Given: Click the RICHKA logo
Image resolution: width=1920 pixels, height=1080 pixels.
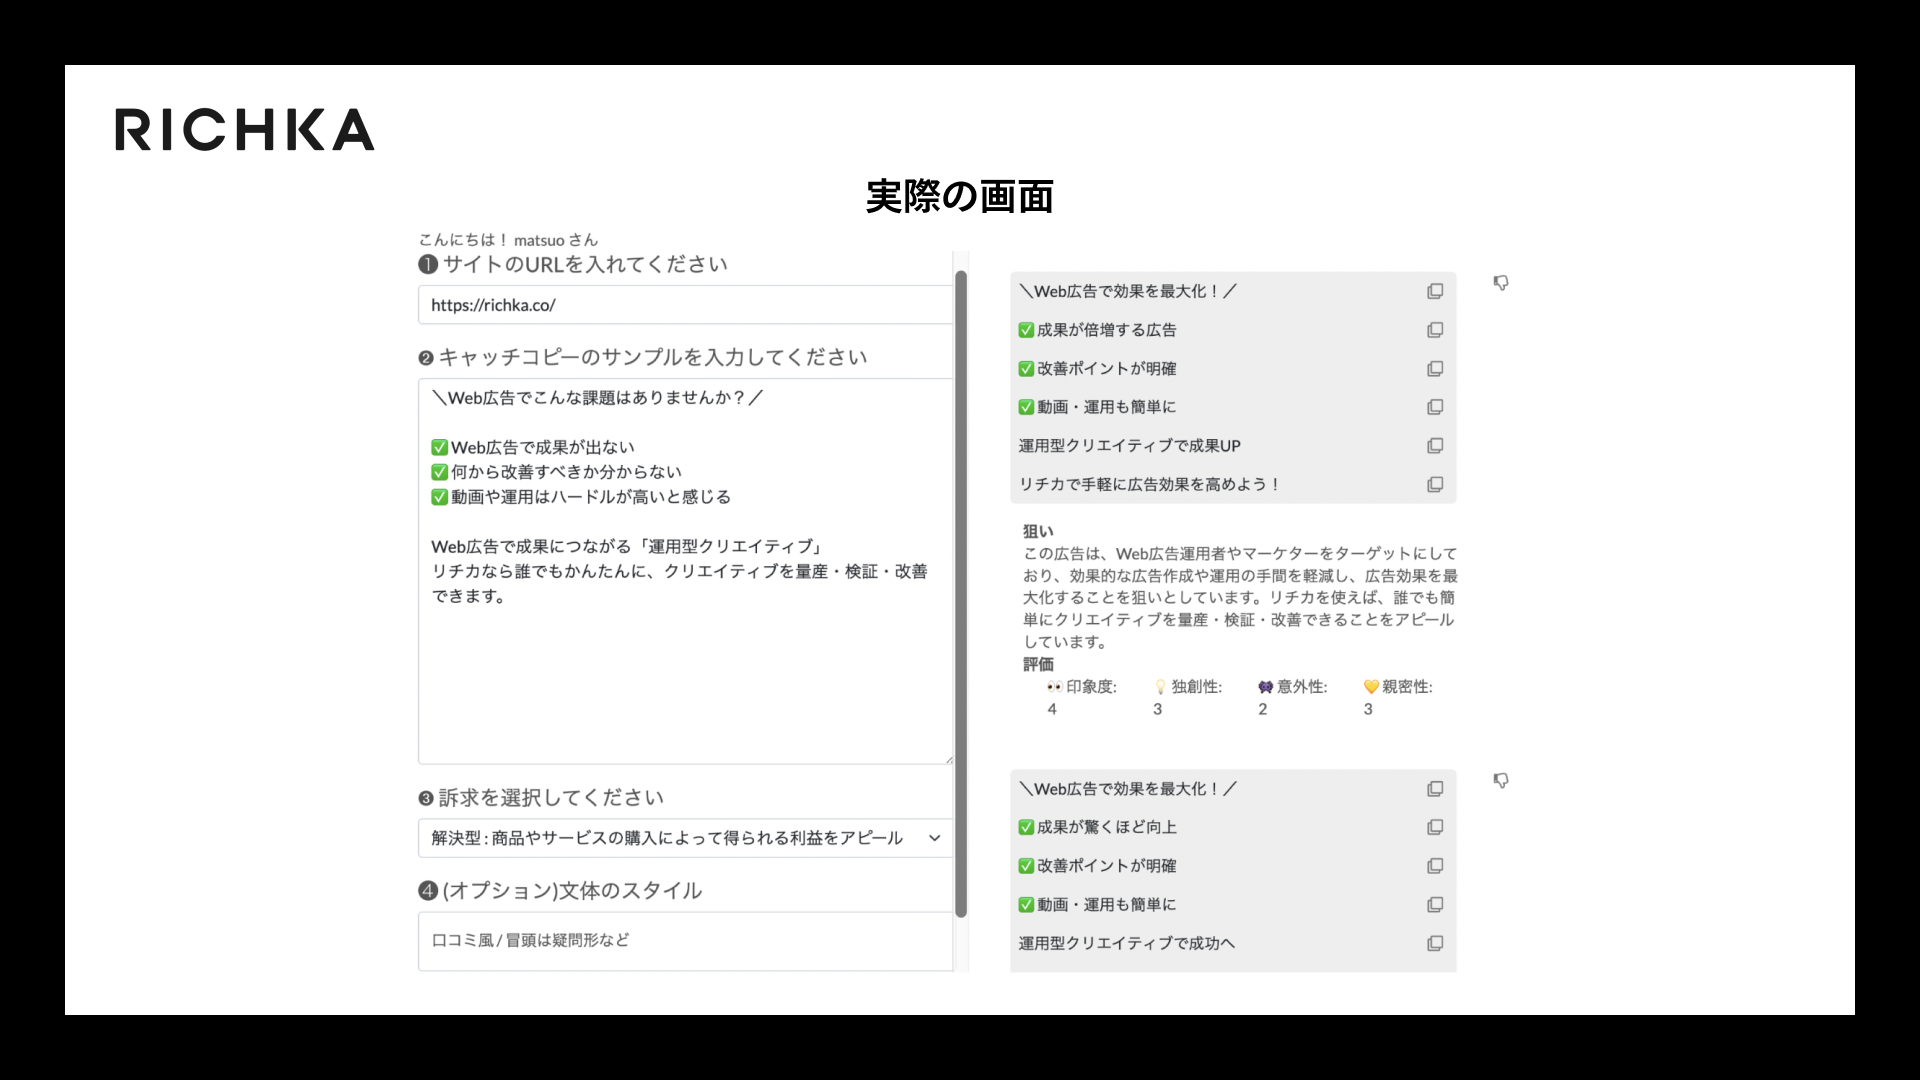Looking at the screenshot, I should (245, 130).
